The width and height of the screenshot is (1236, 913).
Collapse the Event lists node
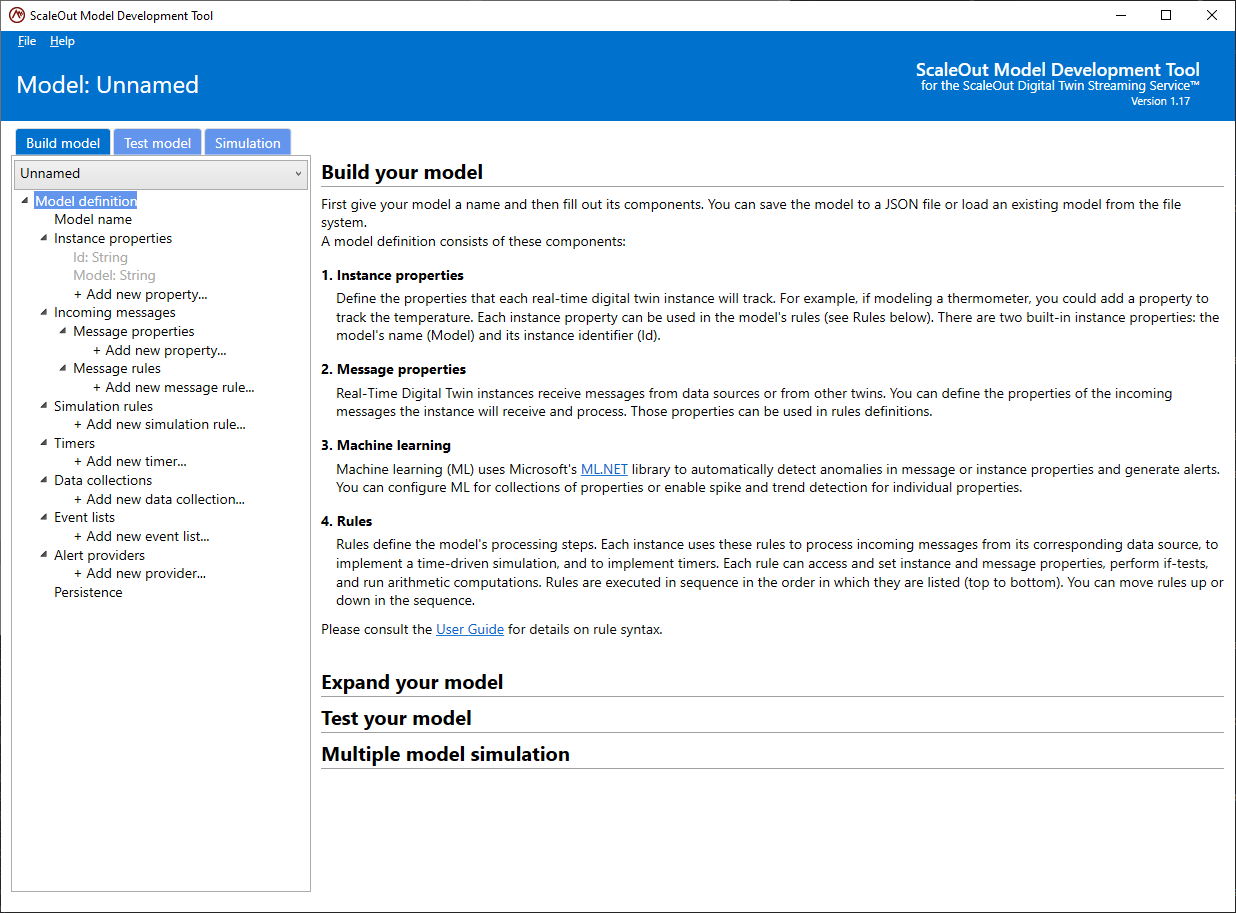(43, 517)
